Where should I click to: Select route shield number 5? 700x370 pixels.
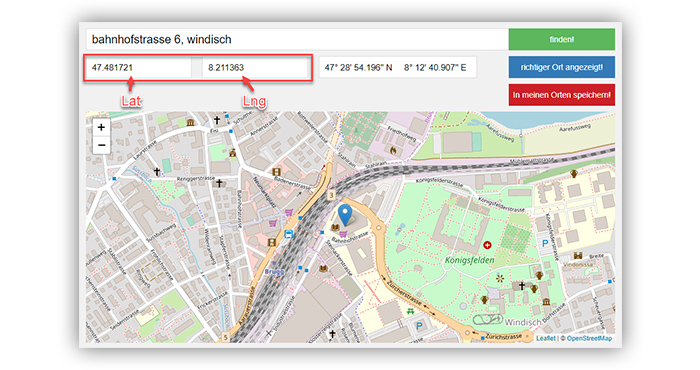[x=225, y=337]
